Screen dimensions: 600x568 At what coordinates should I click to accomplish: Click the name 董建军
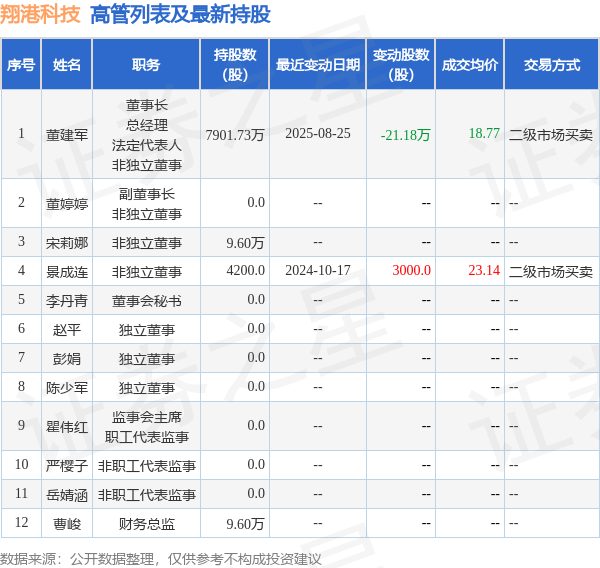[x=67, y=135]
